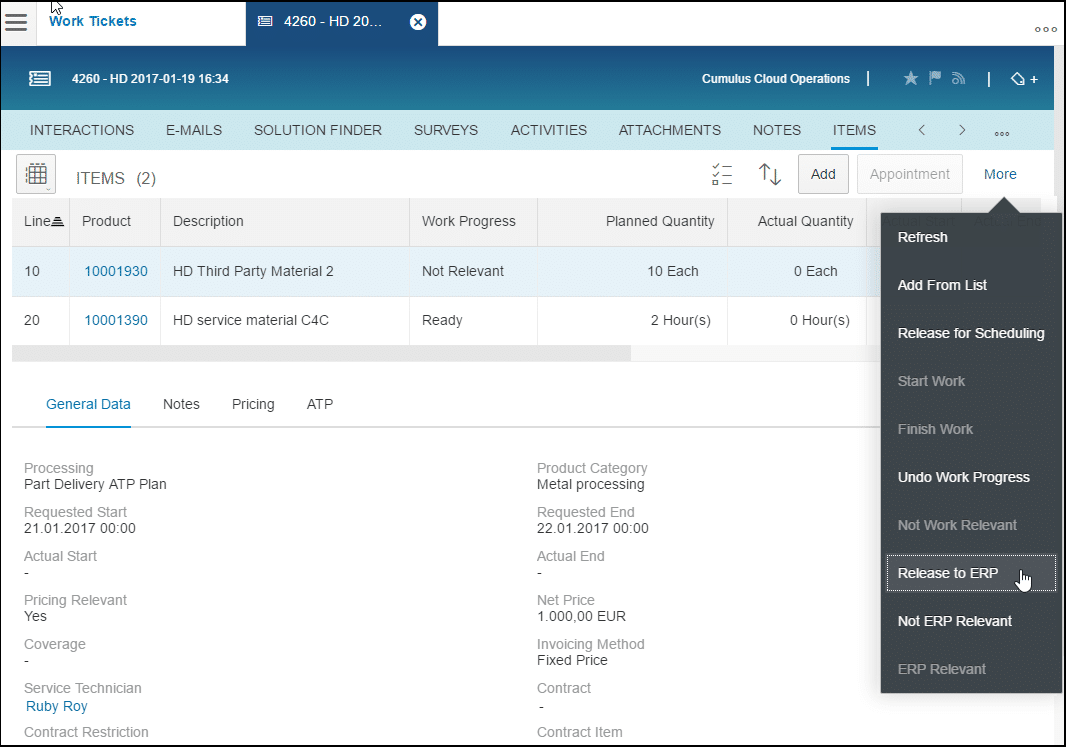Open the hamburger navigation menu
The height and width of the screenshot is (747, 1066).
(17, 22)
